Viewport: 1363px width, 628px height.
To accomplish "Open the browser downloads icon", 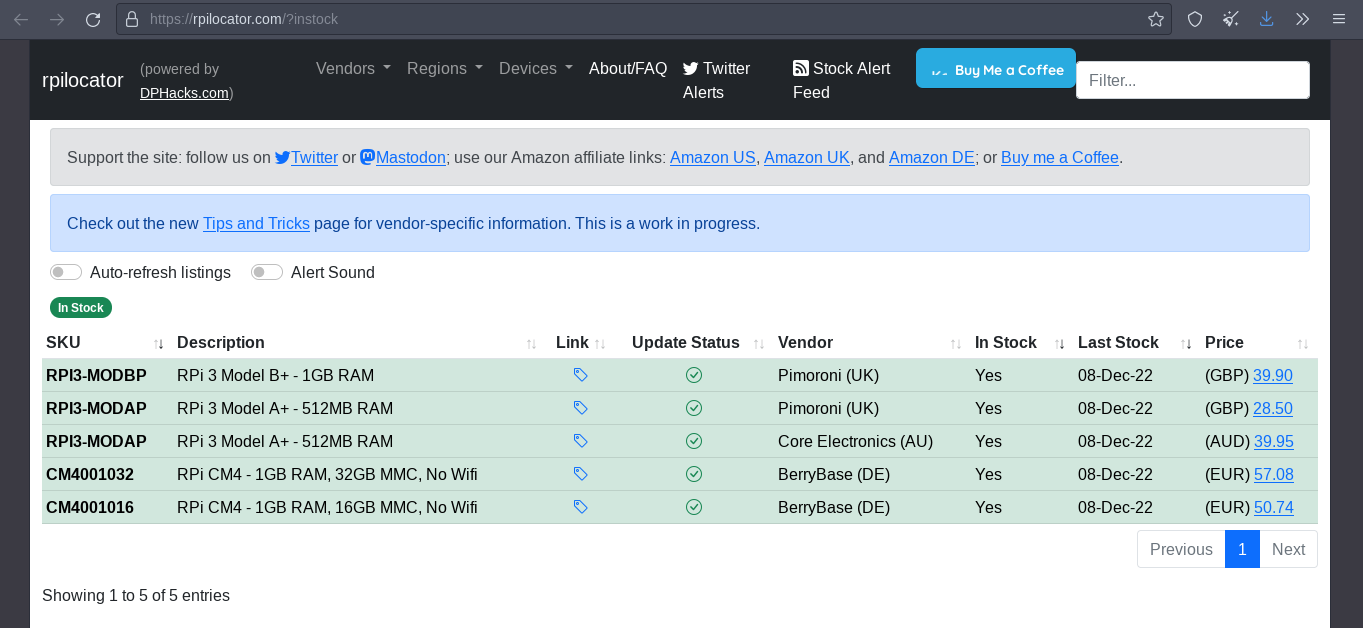I will tap(1266, 19).
